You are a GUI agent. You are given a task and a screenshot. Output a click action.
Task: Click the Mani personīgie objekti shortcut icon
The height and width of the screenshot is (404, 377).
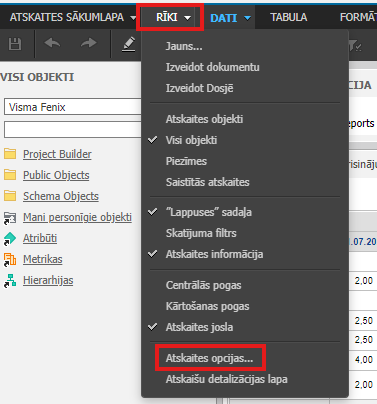pos(10,218)
